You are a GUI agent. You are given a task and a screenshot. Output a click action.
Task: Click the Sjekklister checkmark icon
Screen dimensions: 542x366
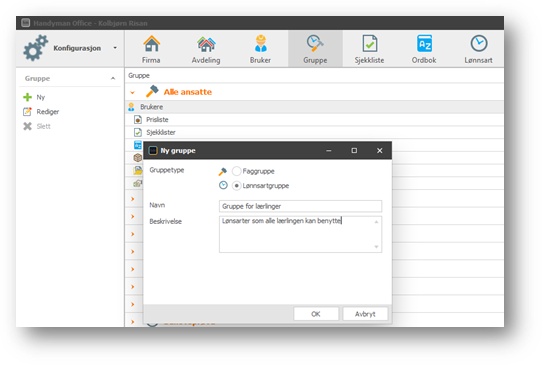[138, 132]
